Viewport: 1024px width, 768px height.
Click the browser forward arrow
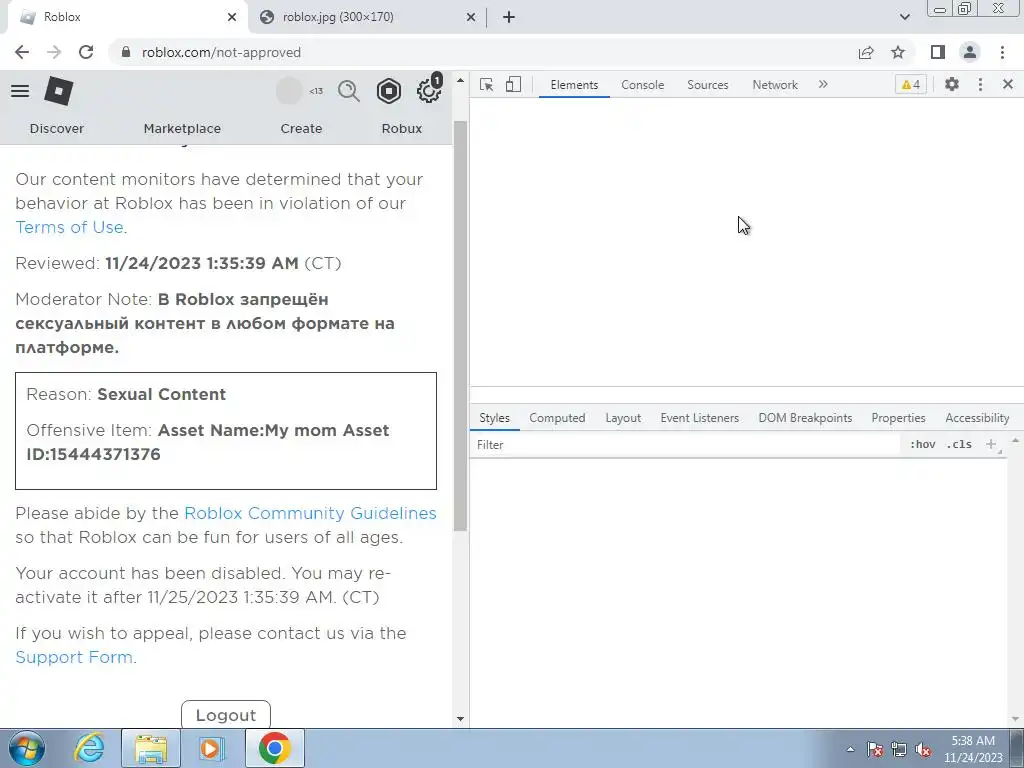(54, 52)
